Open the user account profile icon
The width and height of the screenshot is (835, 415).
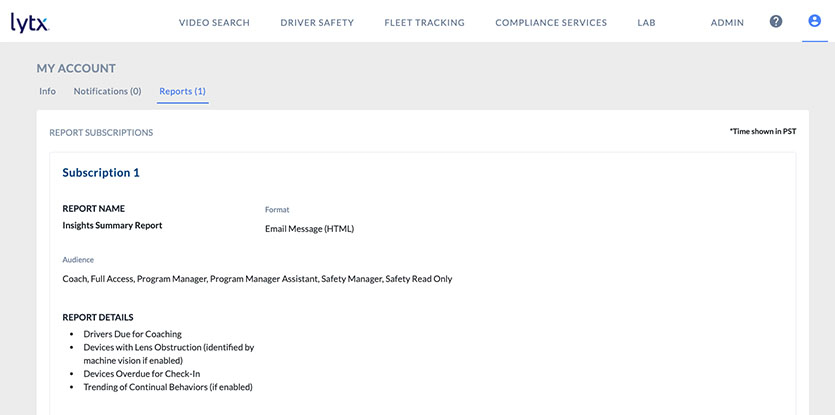coord(814,22)
